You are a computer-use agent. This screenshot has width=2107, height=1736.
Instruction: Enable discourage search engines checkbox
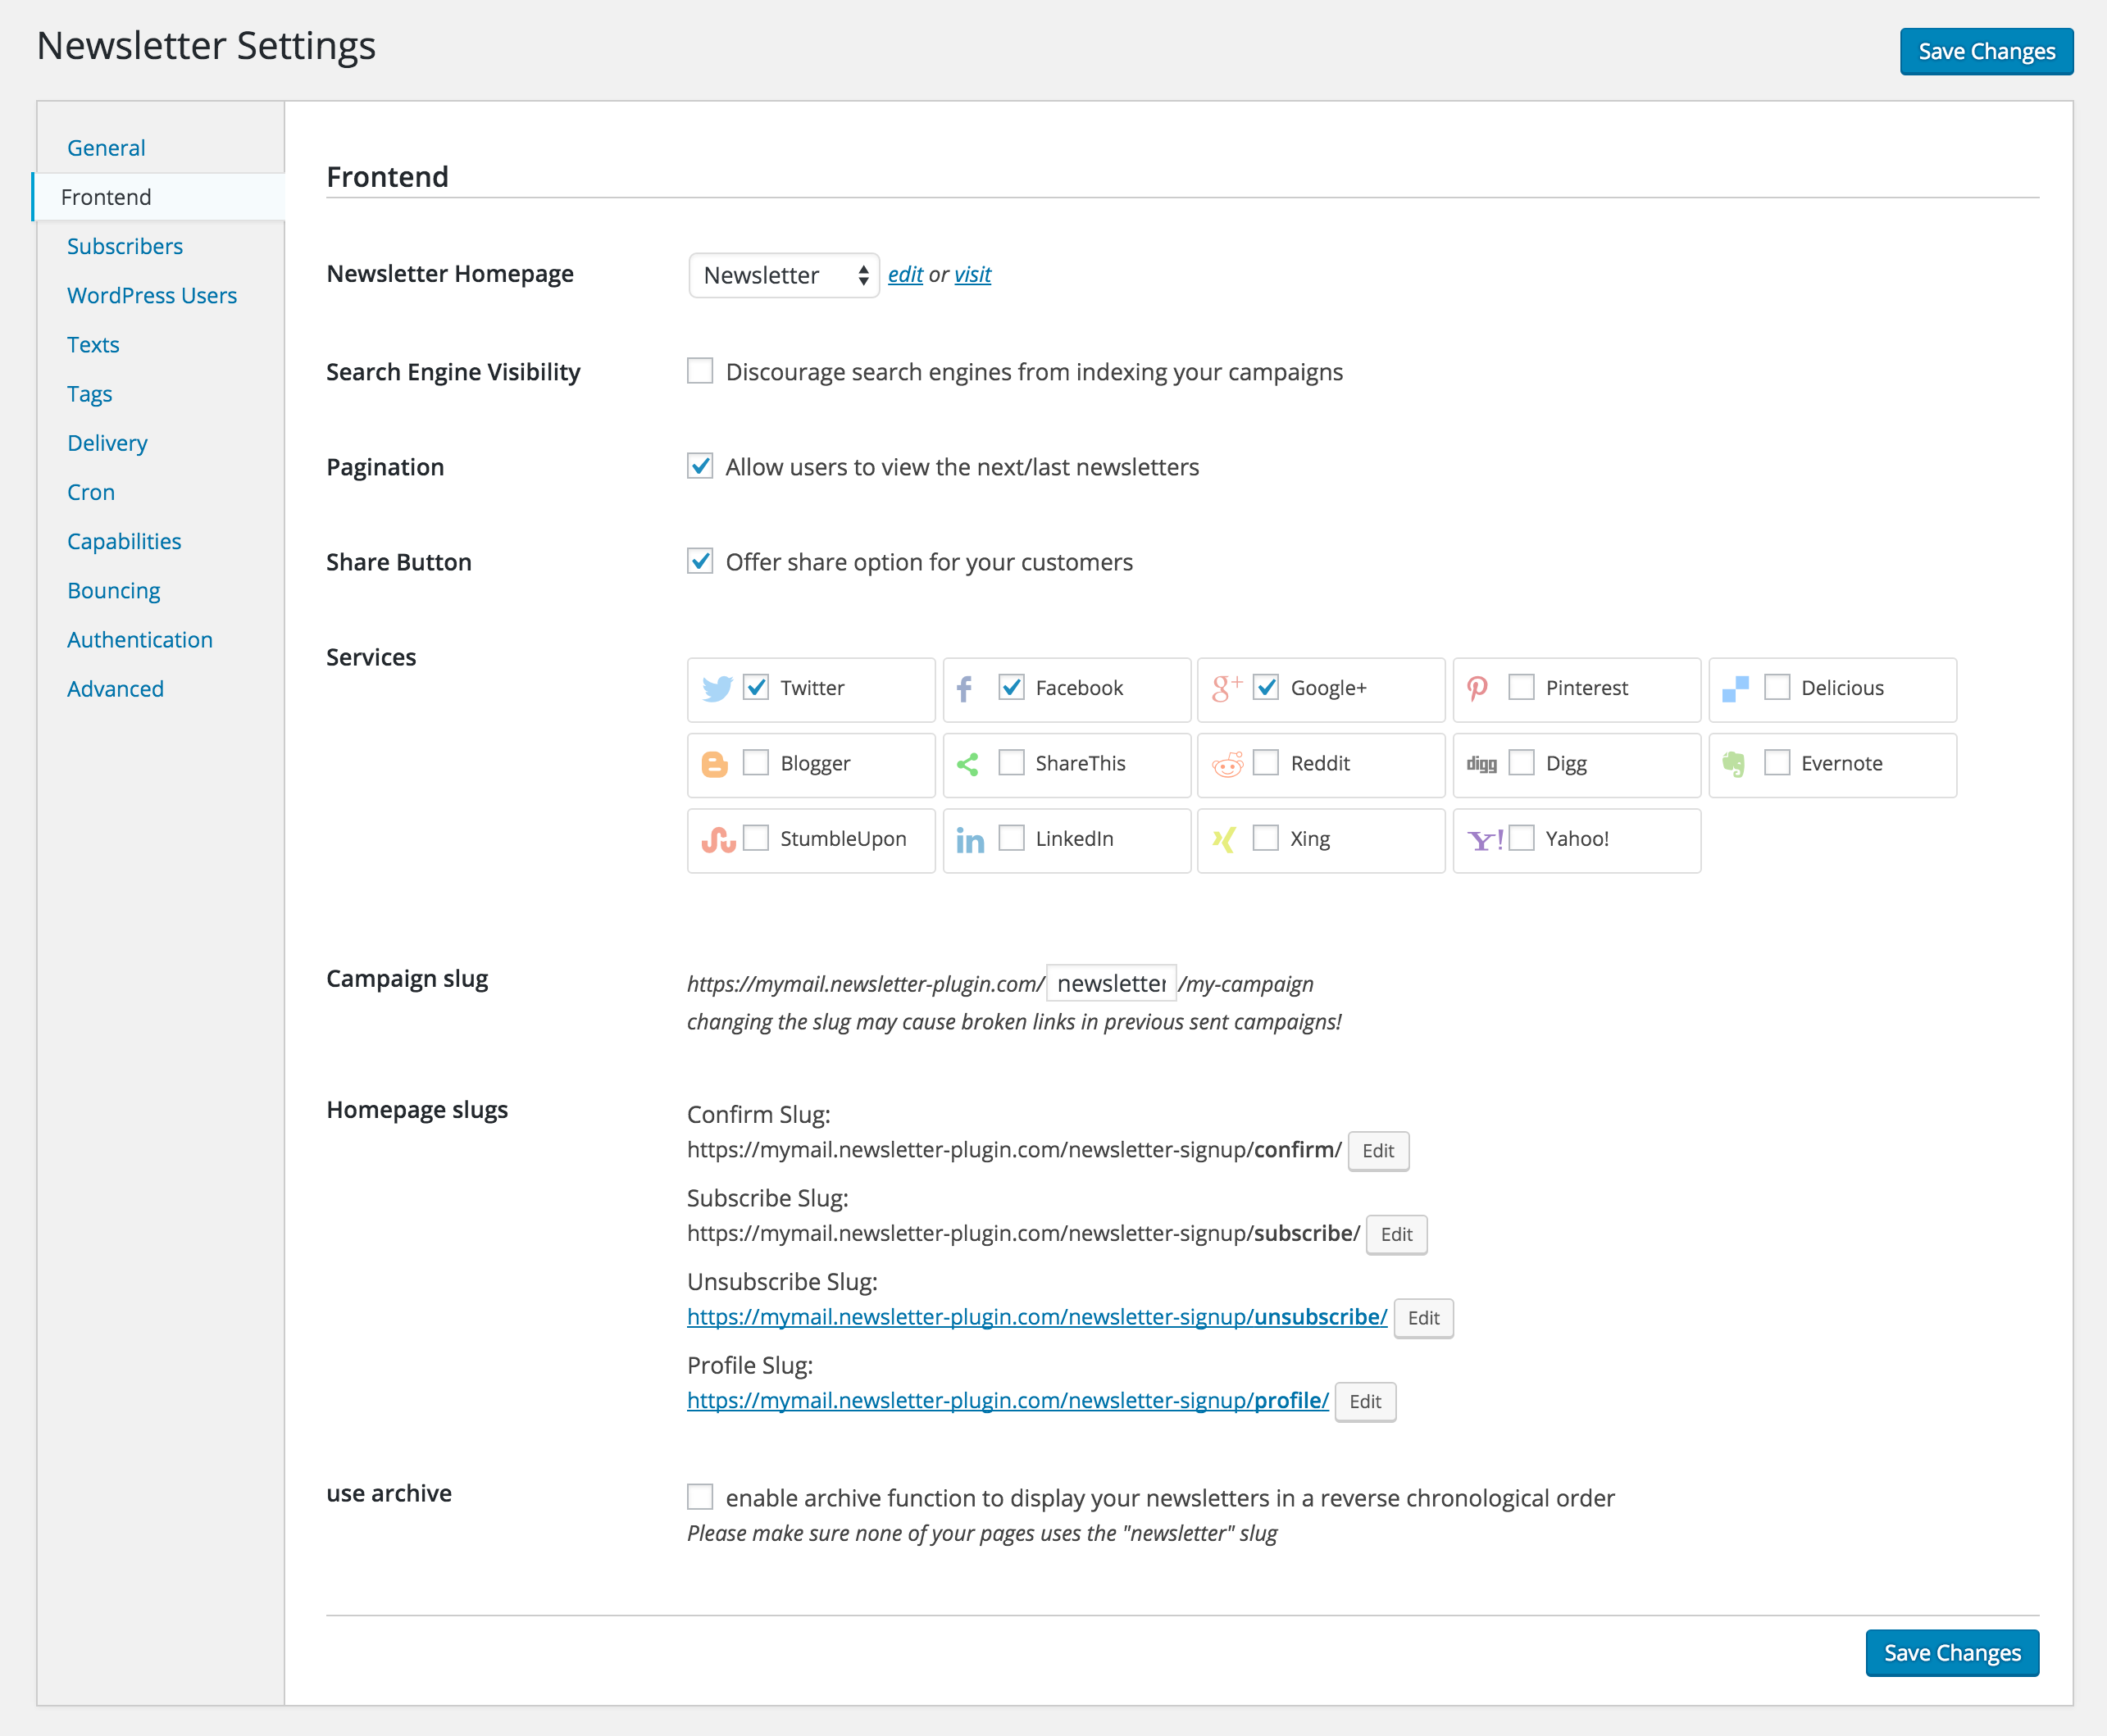click(x=700, y=371)
